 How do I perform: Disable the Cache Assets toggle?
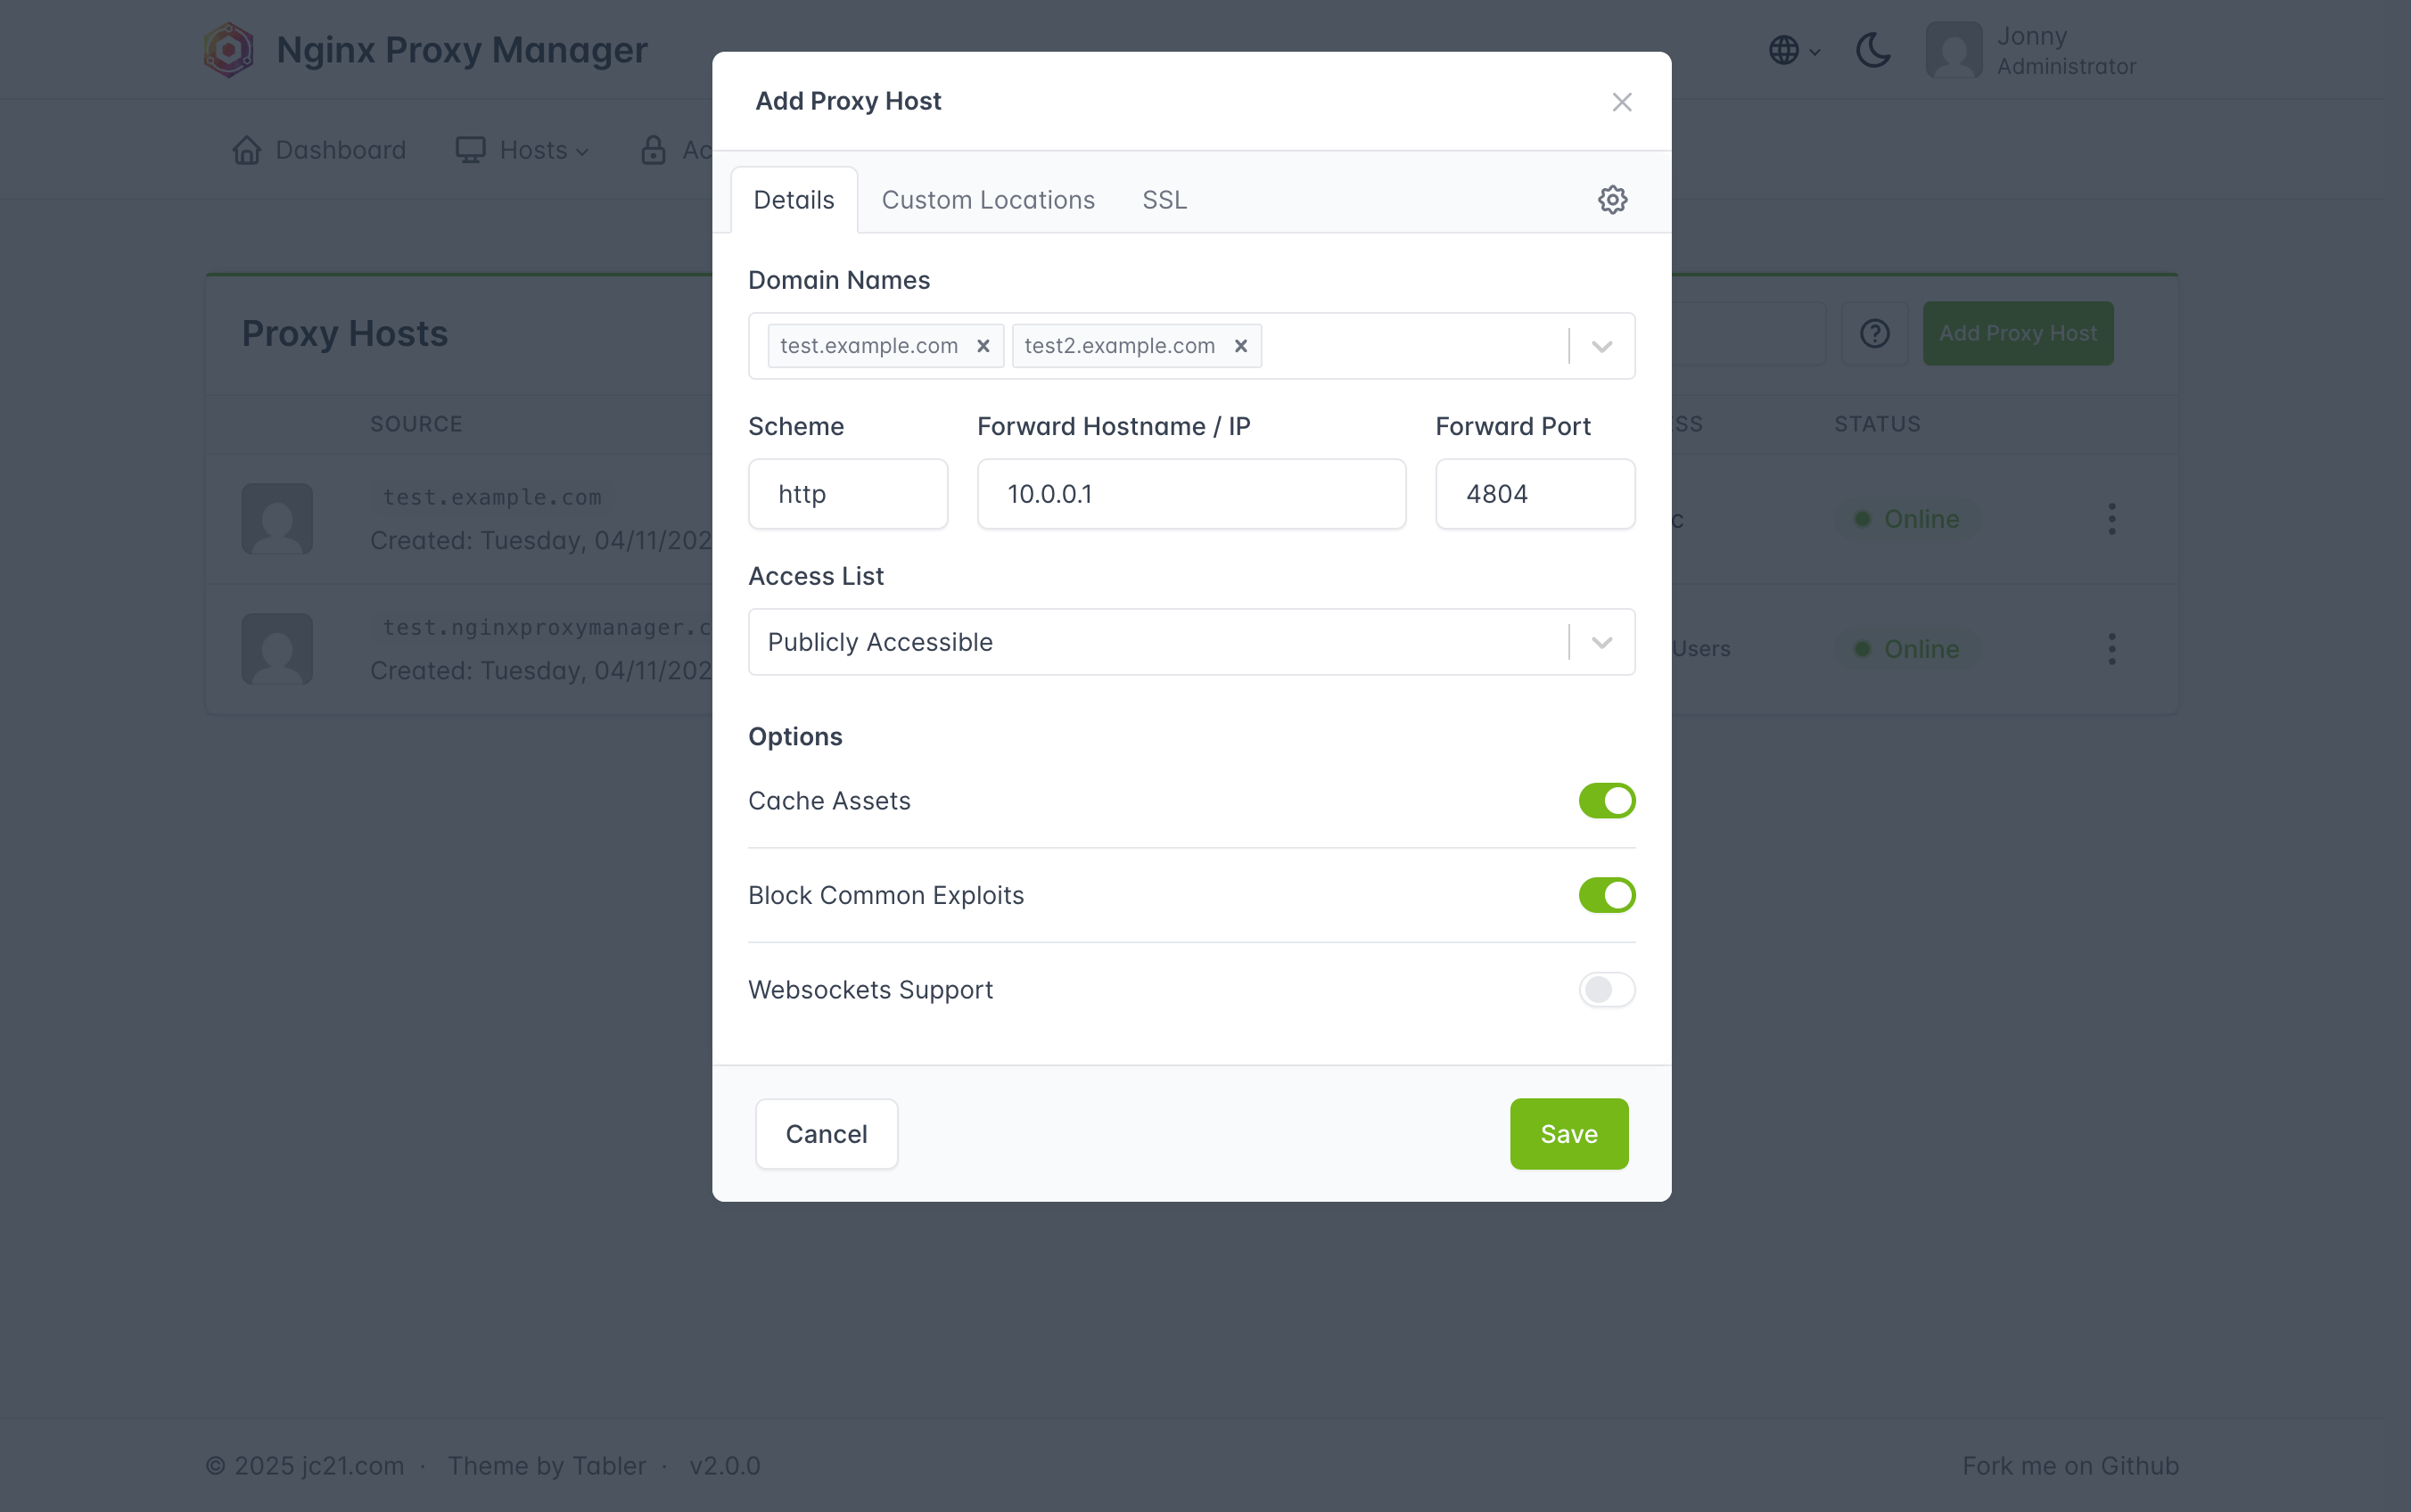coord(1606,801)
